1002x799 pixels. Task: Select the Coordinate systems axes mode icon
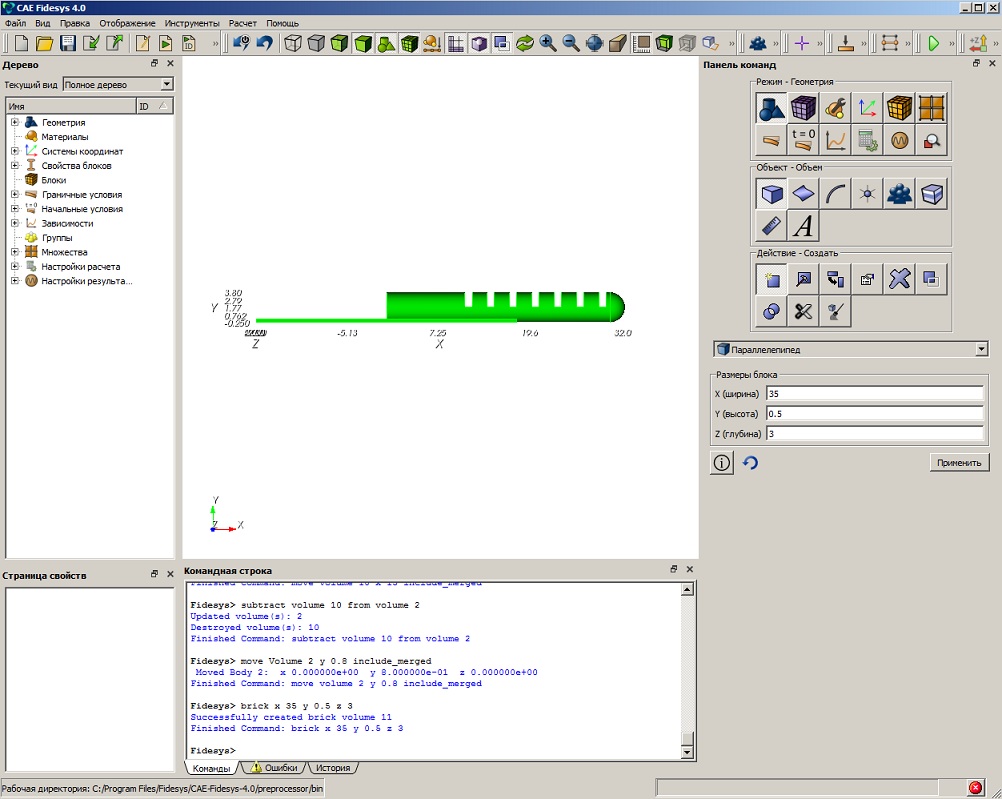pos(867,107)
